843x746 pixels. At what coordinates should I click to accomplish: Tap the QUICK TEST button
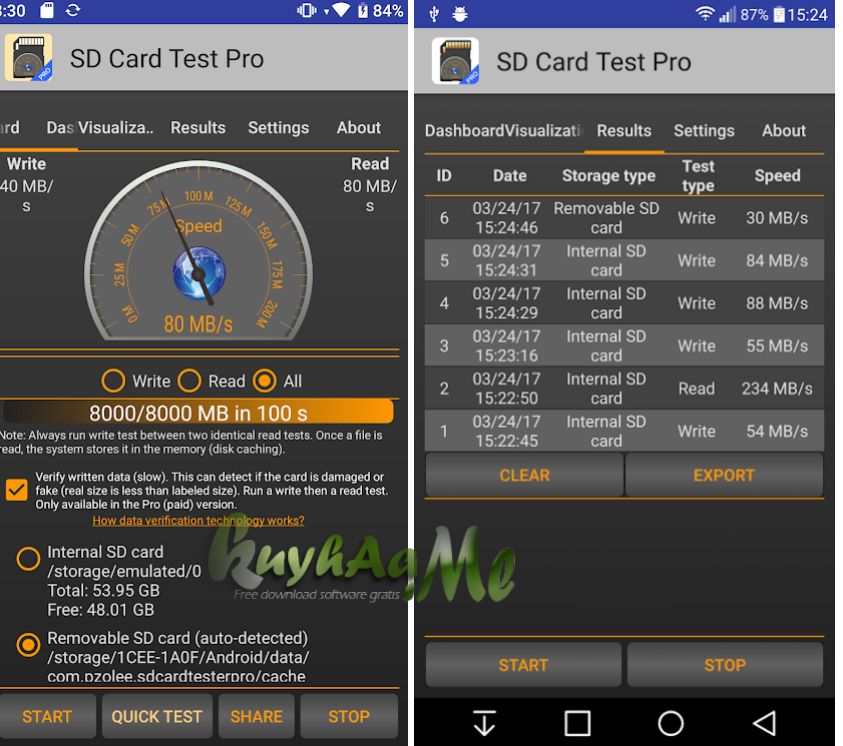pos(157,716)
